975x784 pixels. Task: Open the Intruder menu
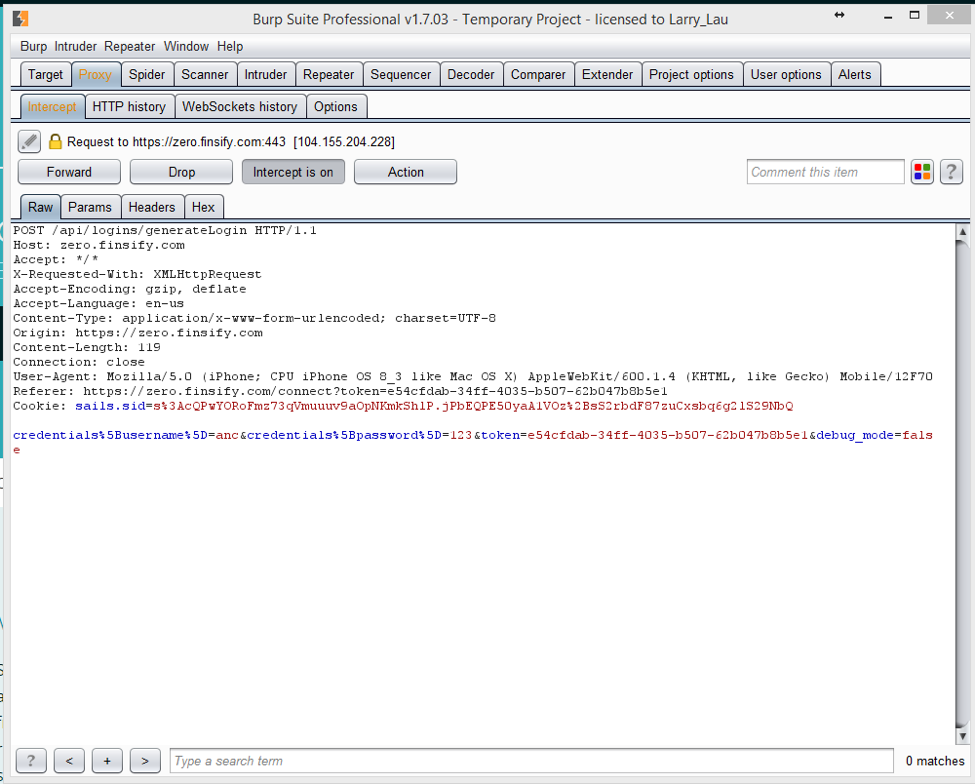pos(75,47)
